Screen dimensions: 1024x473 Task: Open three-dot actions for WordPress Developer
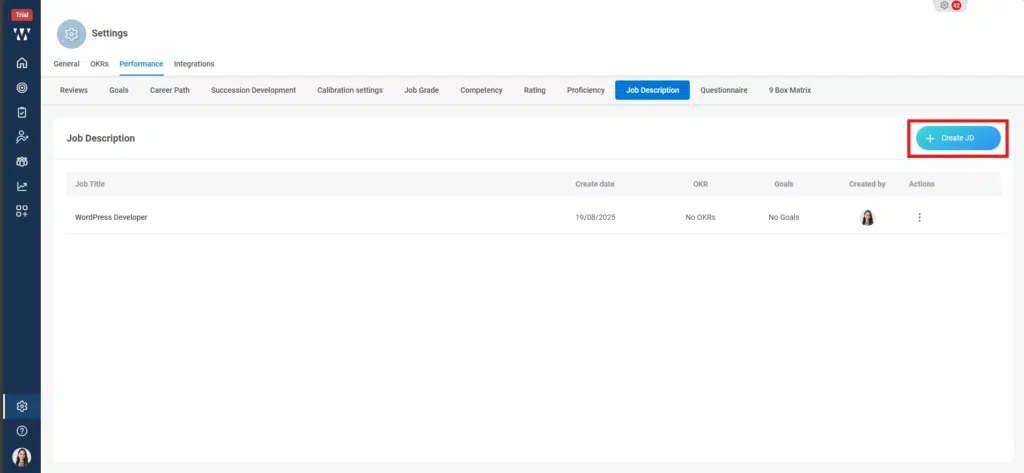pos(920,218)
